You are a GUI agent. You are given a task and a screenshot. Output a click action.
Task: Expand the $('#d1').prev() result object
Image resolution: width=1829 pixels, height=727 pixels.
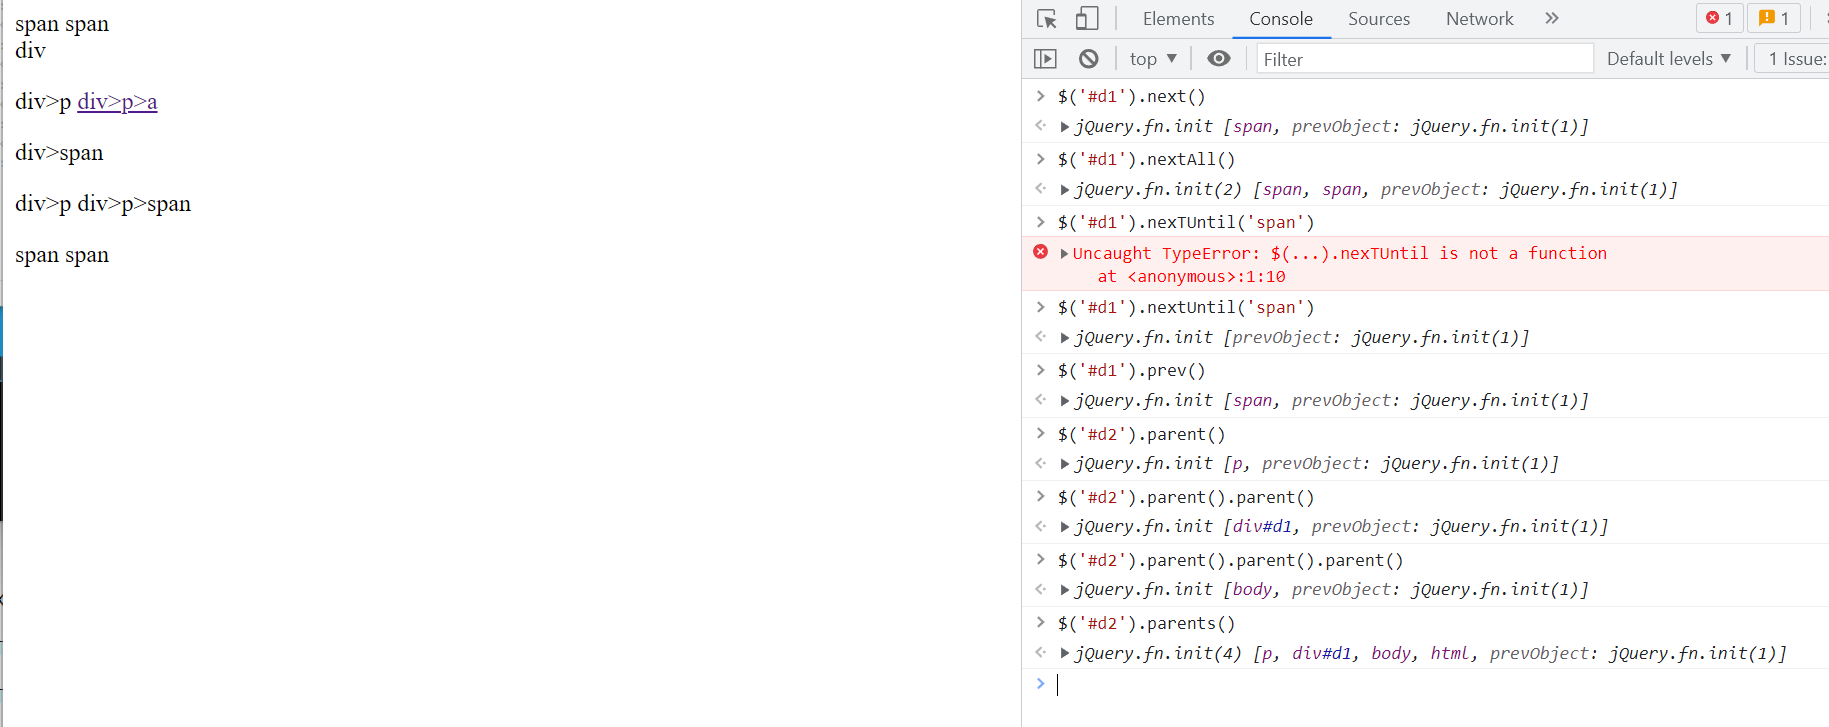(x=1065, y=401)
